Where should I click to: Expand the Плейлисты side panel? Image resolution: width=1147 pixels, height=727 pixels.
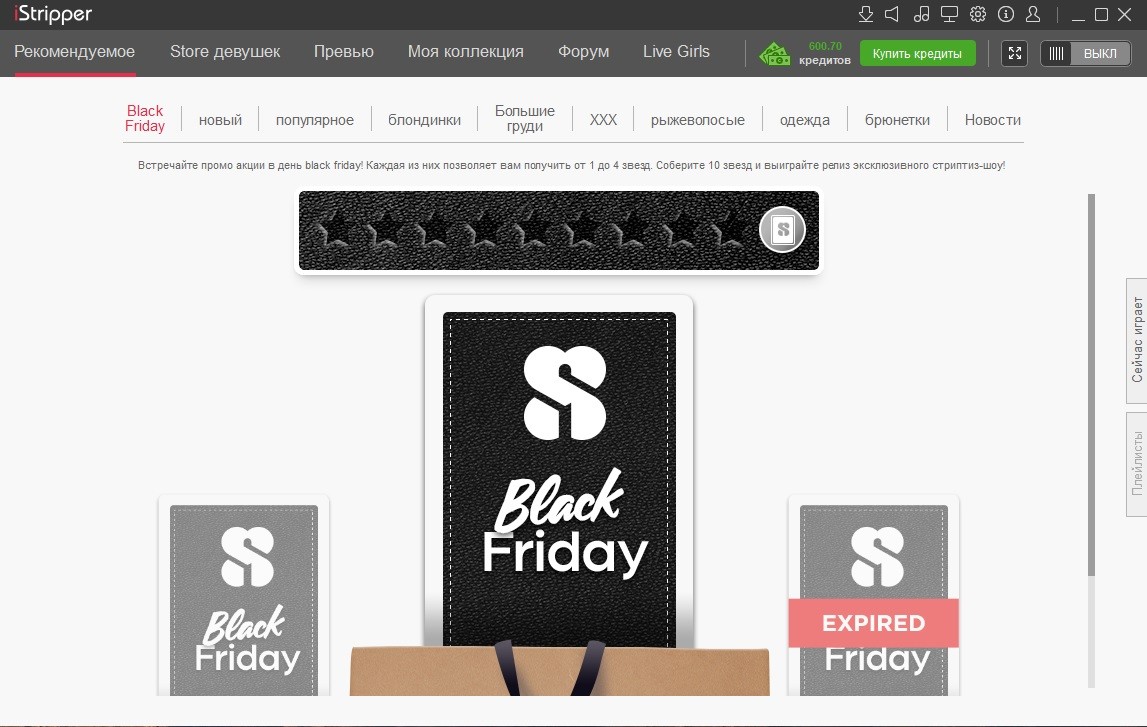pyautogui.click(x=1137, y=464)
